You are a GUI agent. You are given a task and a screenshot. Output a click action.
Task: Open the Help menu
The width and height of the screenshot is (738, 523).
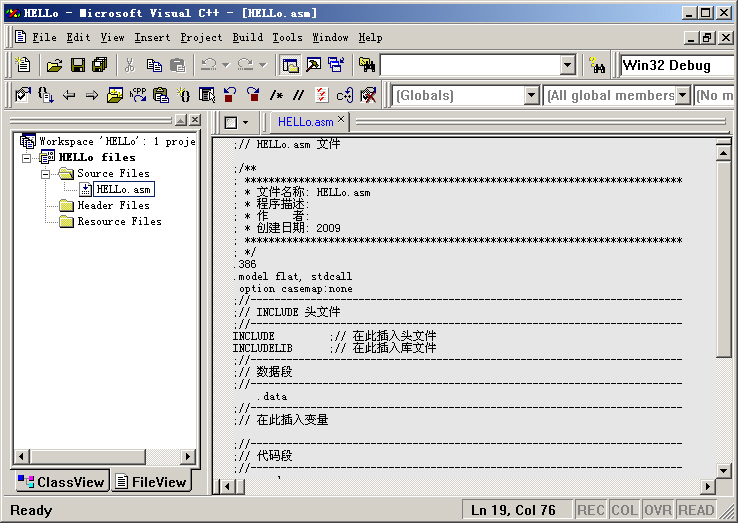pos(370,37)
